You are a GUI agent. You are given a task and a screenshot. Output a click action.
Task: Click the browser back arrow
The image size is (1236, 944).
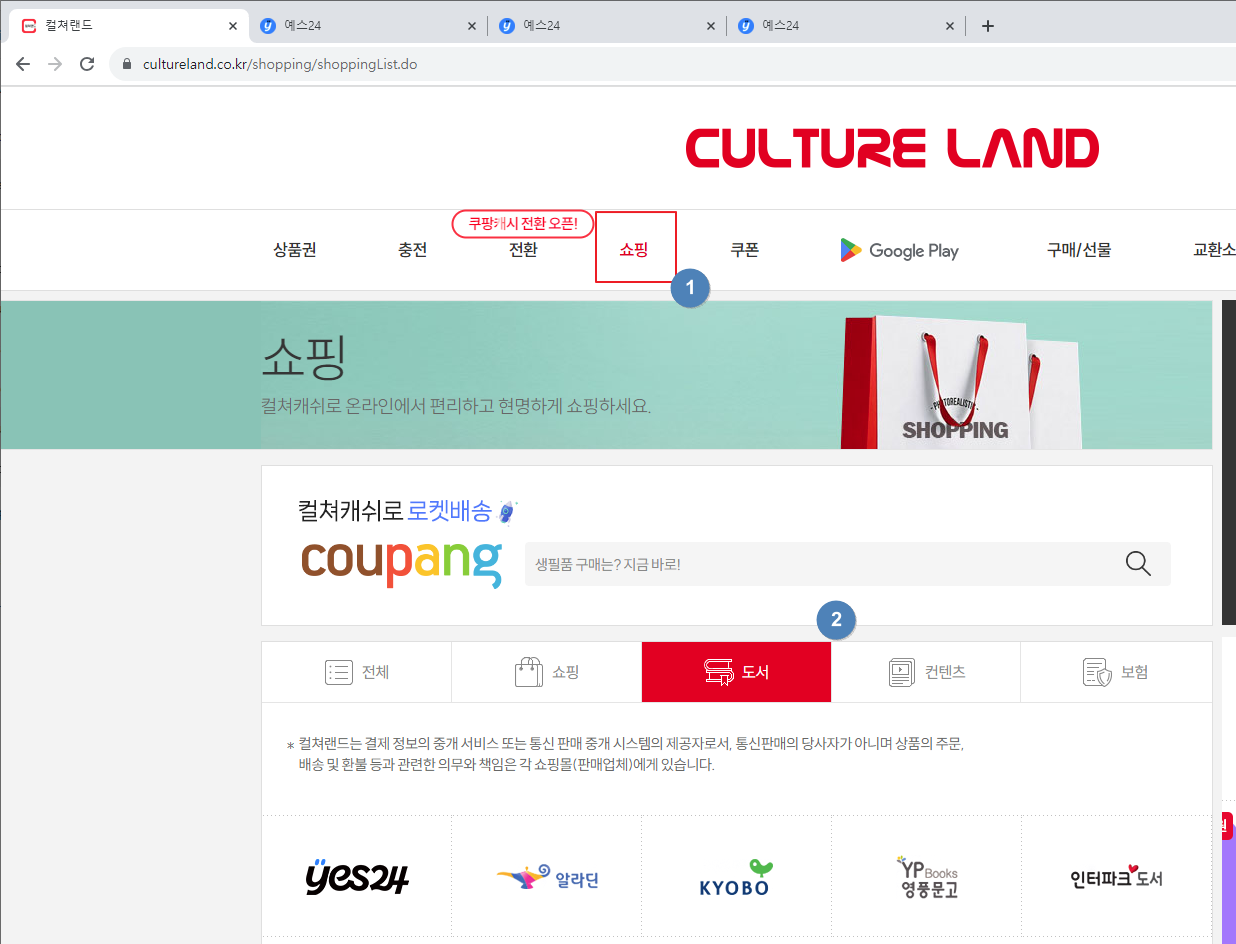(x=23, y=64)
